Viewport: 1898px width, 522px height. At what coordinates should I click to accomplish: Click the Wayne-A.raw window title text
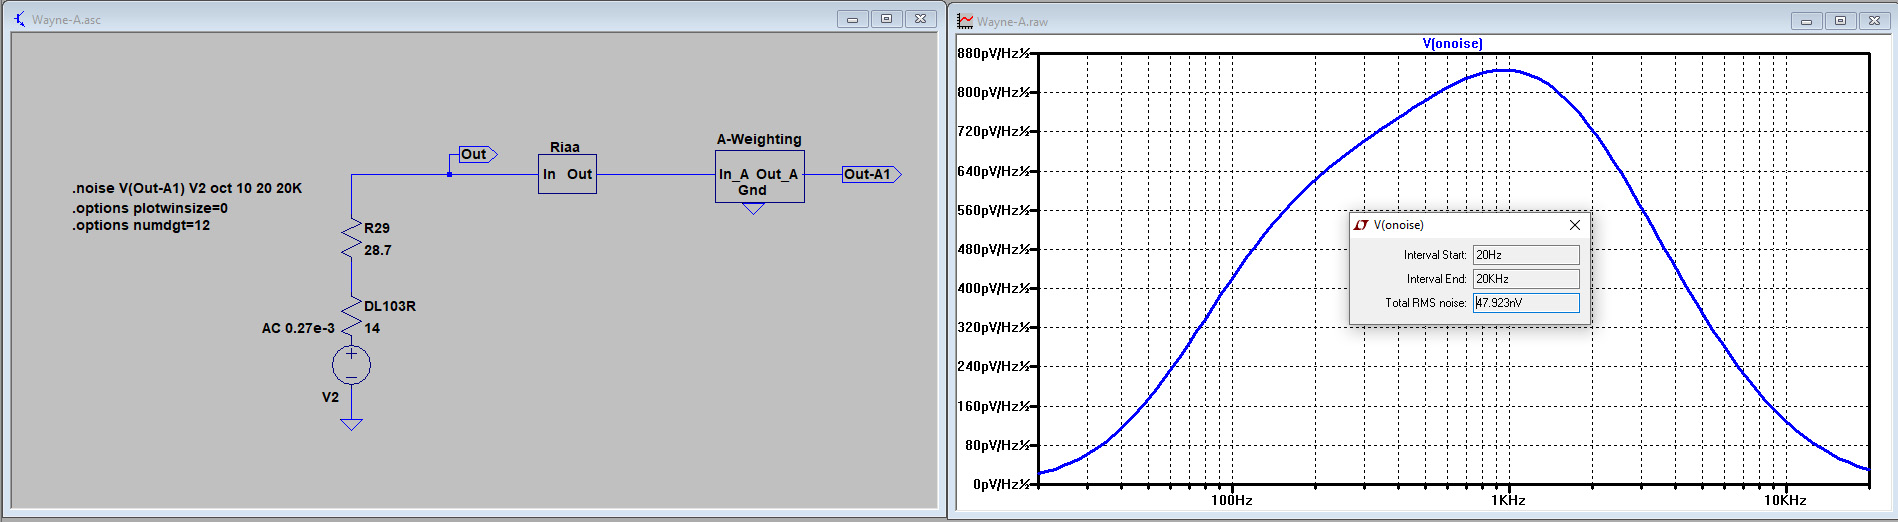click(x=1012, y=22)
